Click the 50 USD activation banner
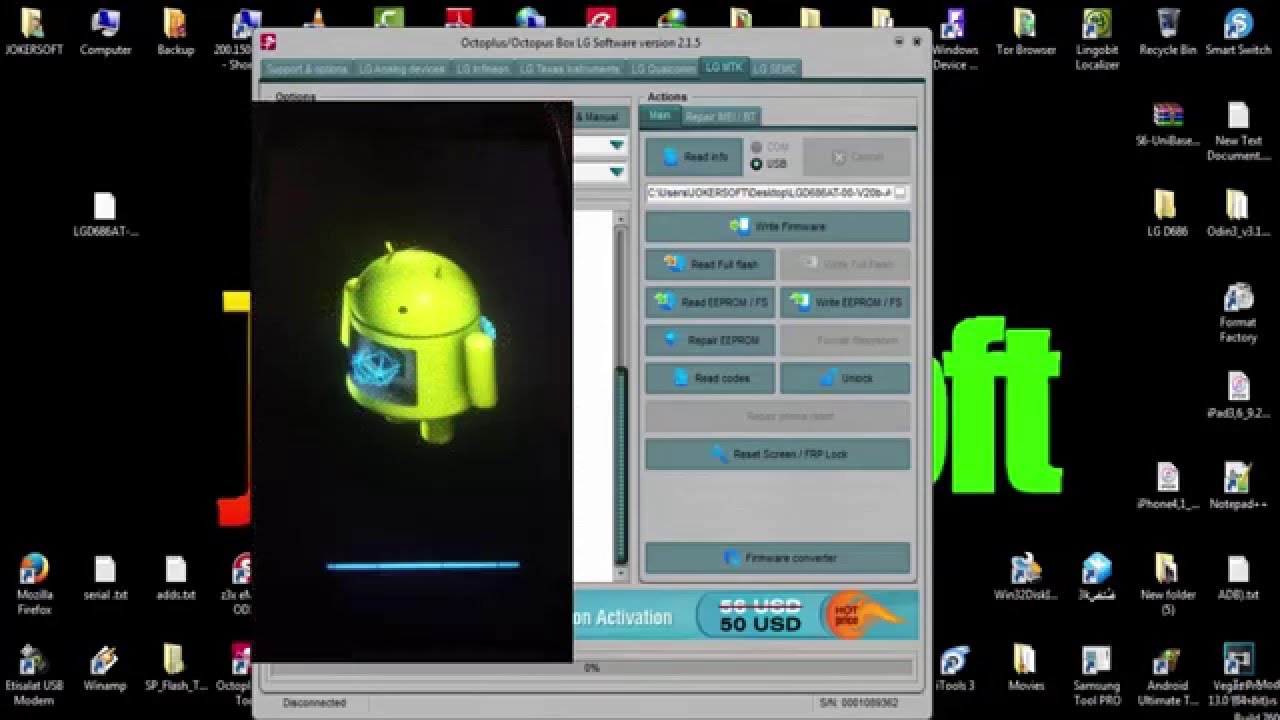Viewport: 1280px width, 720px height. tap(745, 615)
